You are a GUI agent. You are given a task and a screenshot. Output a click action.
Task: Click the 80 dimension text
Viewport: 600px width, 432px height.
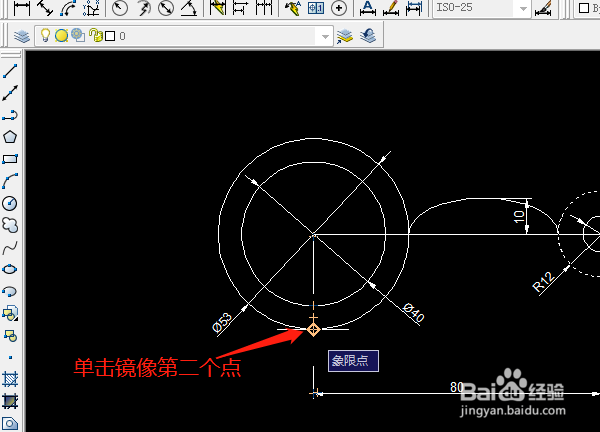click(457, 387)
